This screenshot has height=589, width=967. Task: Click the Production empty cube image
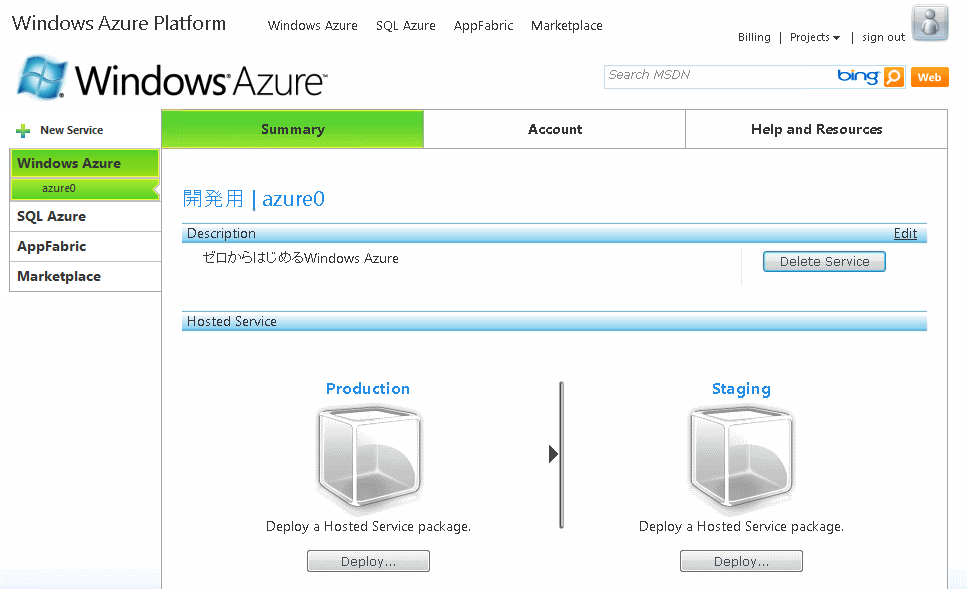point(369,458)
